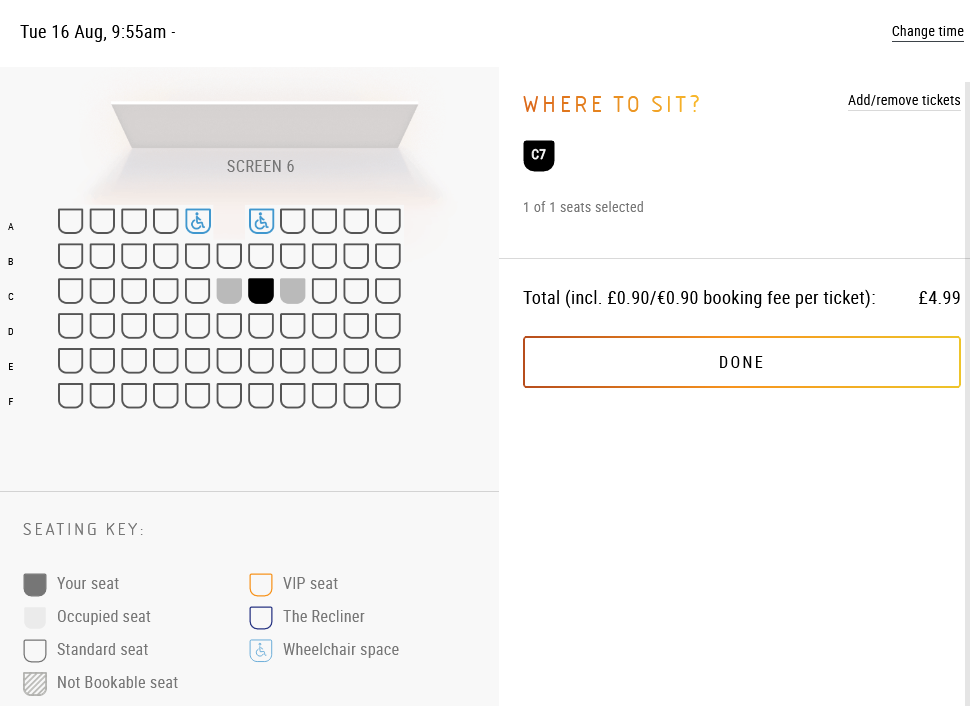Click The Recliner key icon
The image size is (970, 706).
point(261,617)
